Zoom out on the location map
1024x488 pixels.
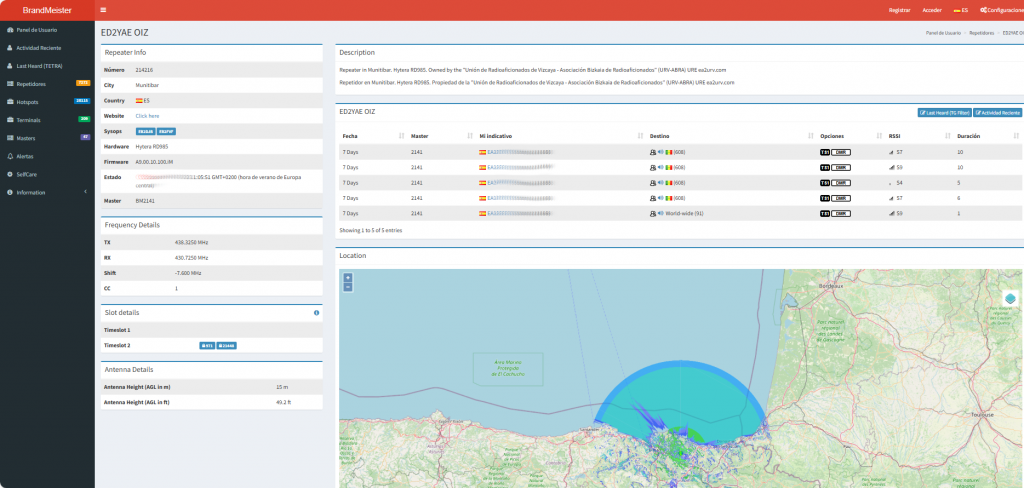click(347, 287)
